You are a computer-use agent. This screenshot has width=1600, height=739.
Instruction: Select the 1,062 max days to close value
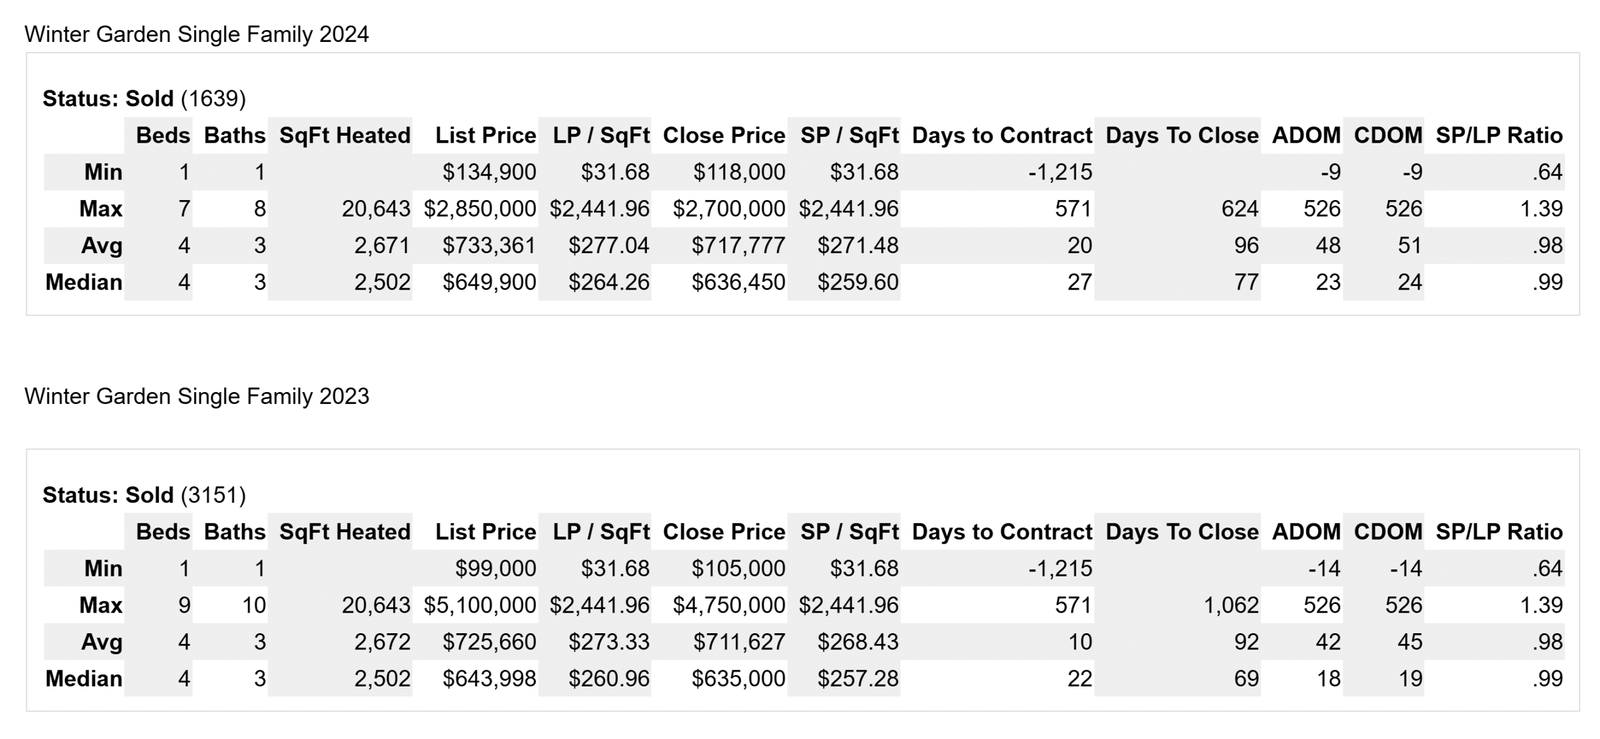[x=1231, y=606]
